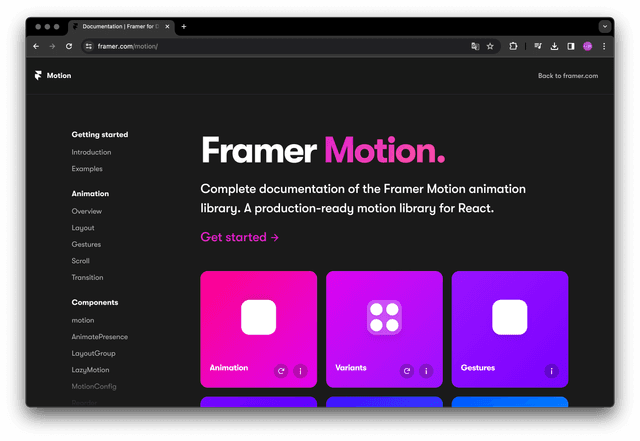Open LazyMotion in the sidebar
The width and height of the screenshot is (640, 441).
pos(90,370)
